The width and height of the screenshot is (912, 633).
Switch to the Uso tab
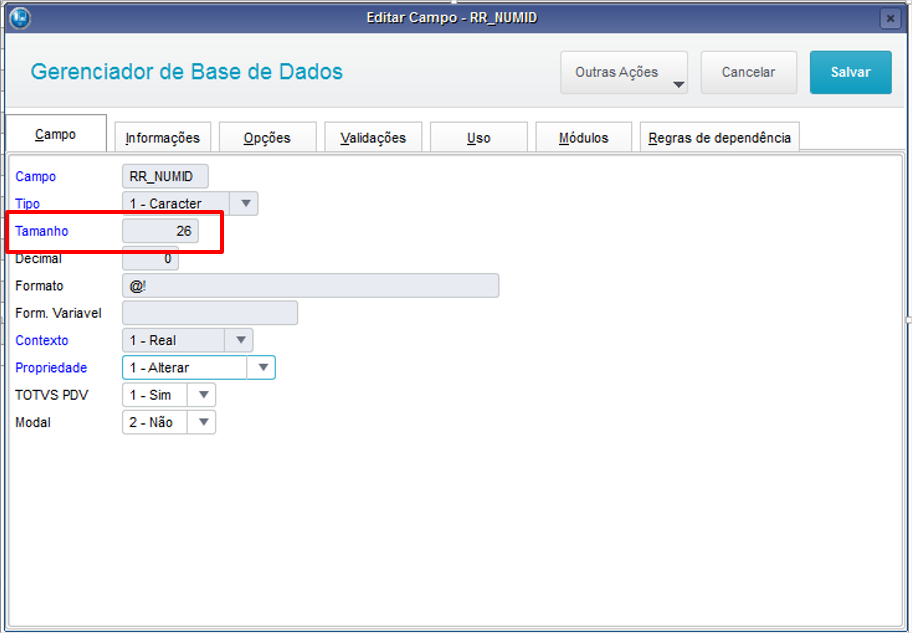(x=479, y=138)
